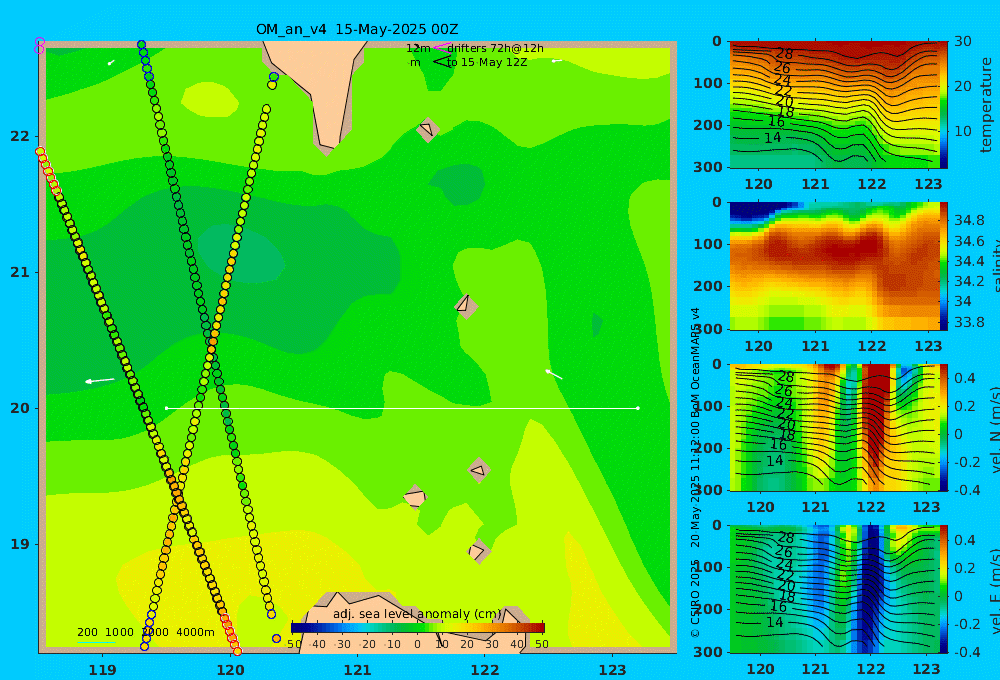Click the depth contour legend '200 1000 2000 4000m'
1000x680 pixels.
[x=145, y=632]
